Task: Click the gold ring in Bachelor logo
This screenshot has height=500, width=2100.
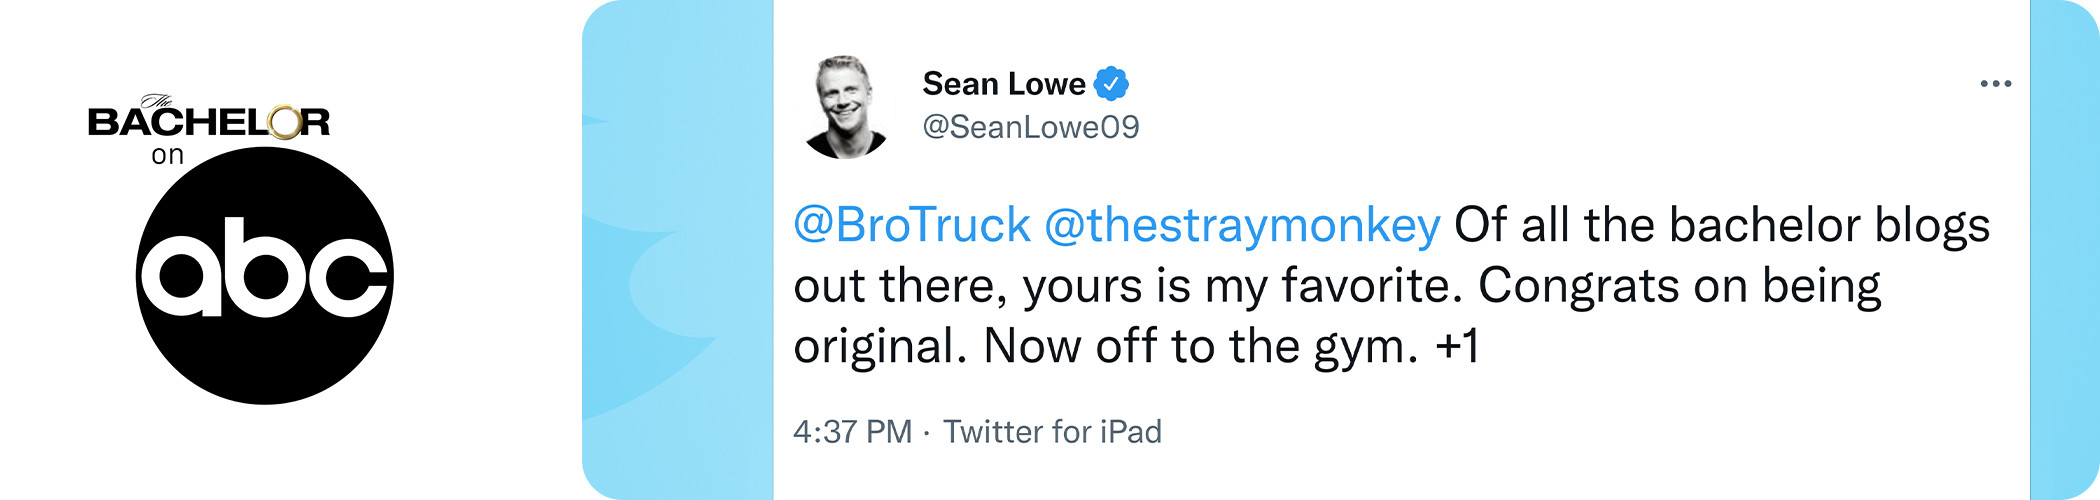Action: 284,122
